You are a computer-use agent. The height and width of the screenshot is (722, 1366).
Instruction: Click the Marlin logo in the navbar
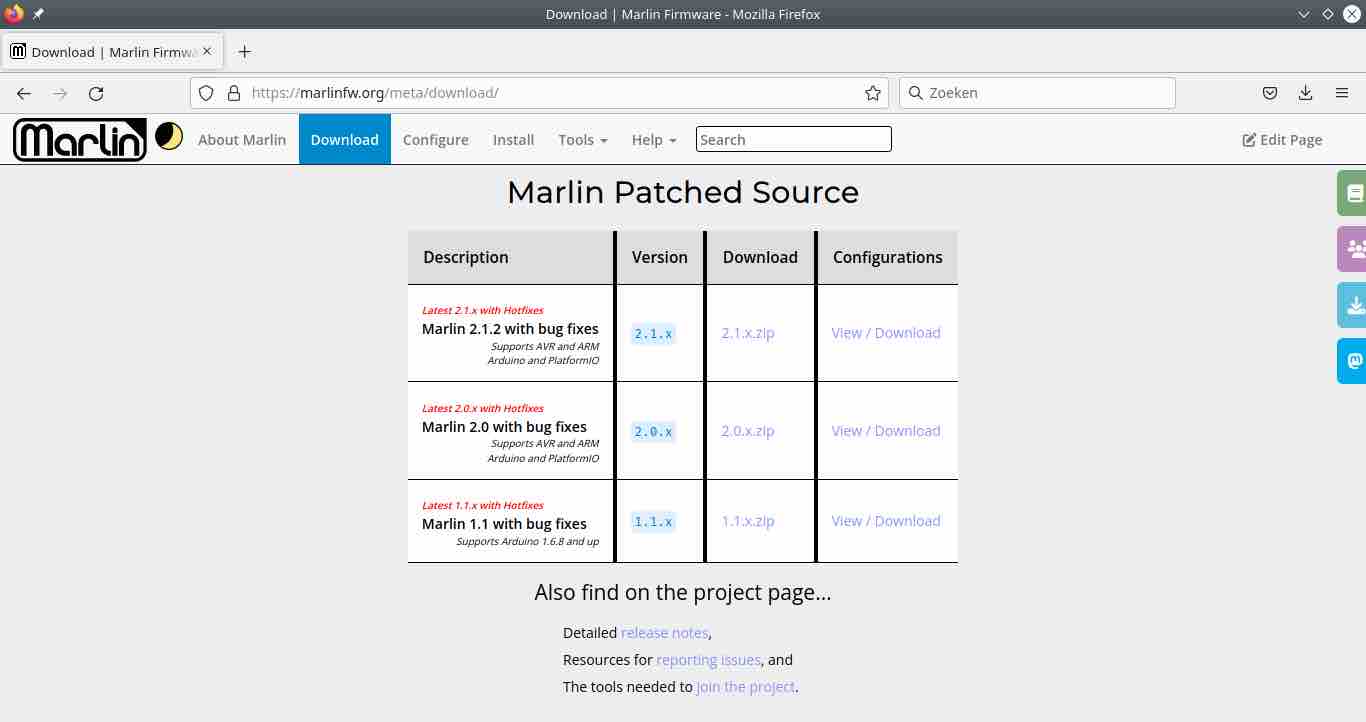[x=79, y=139]
